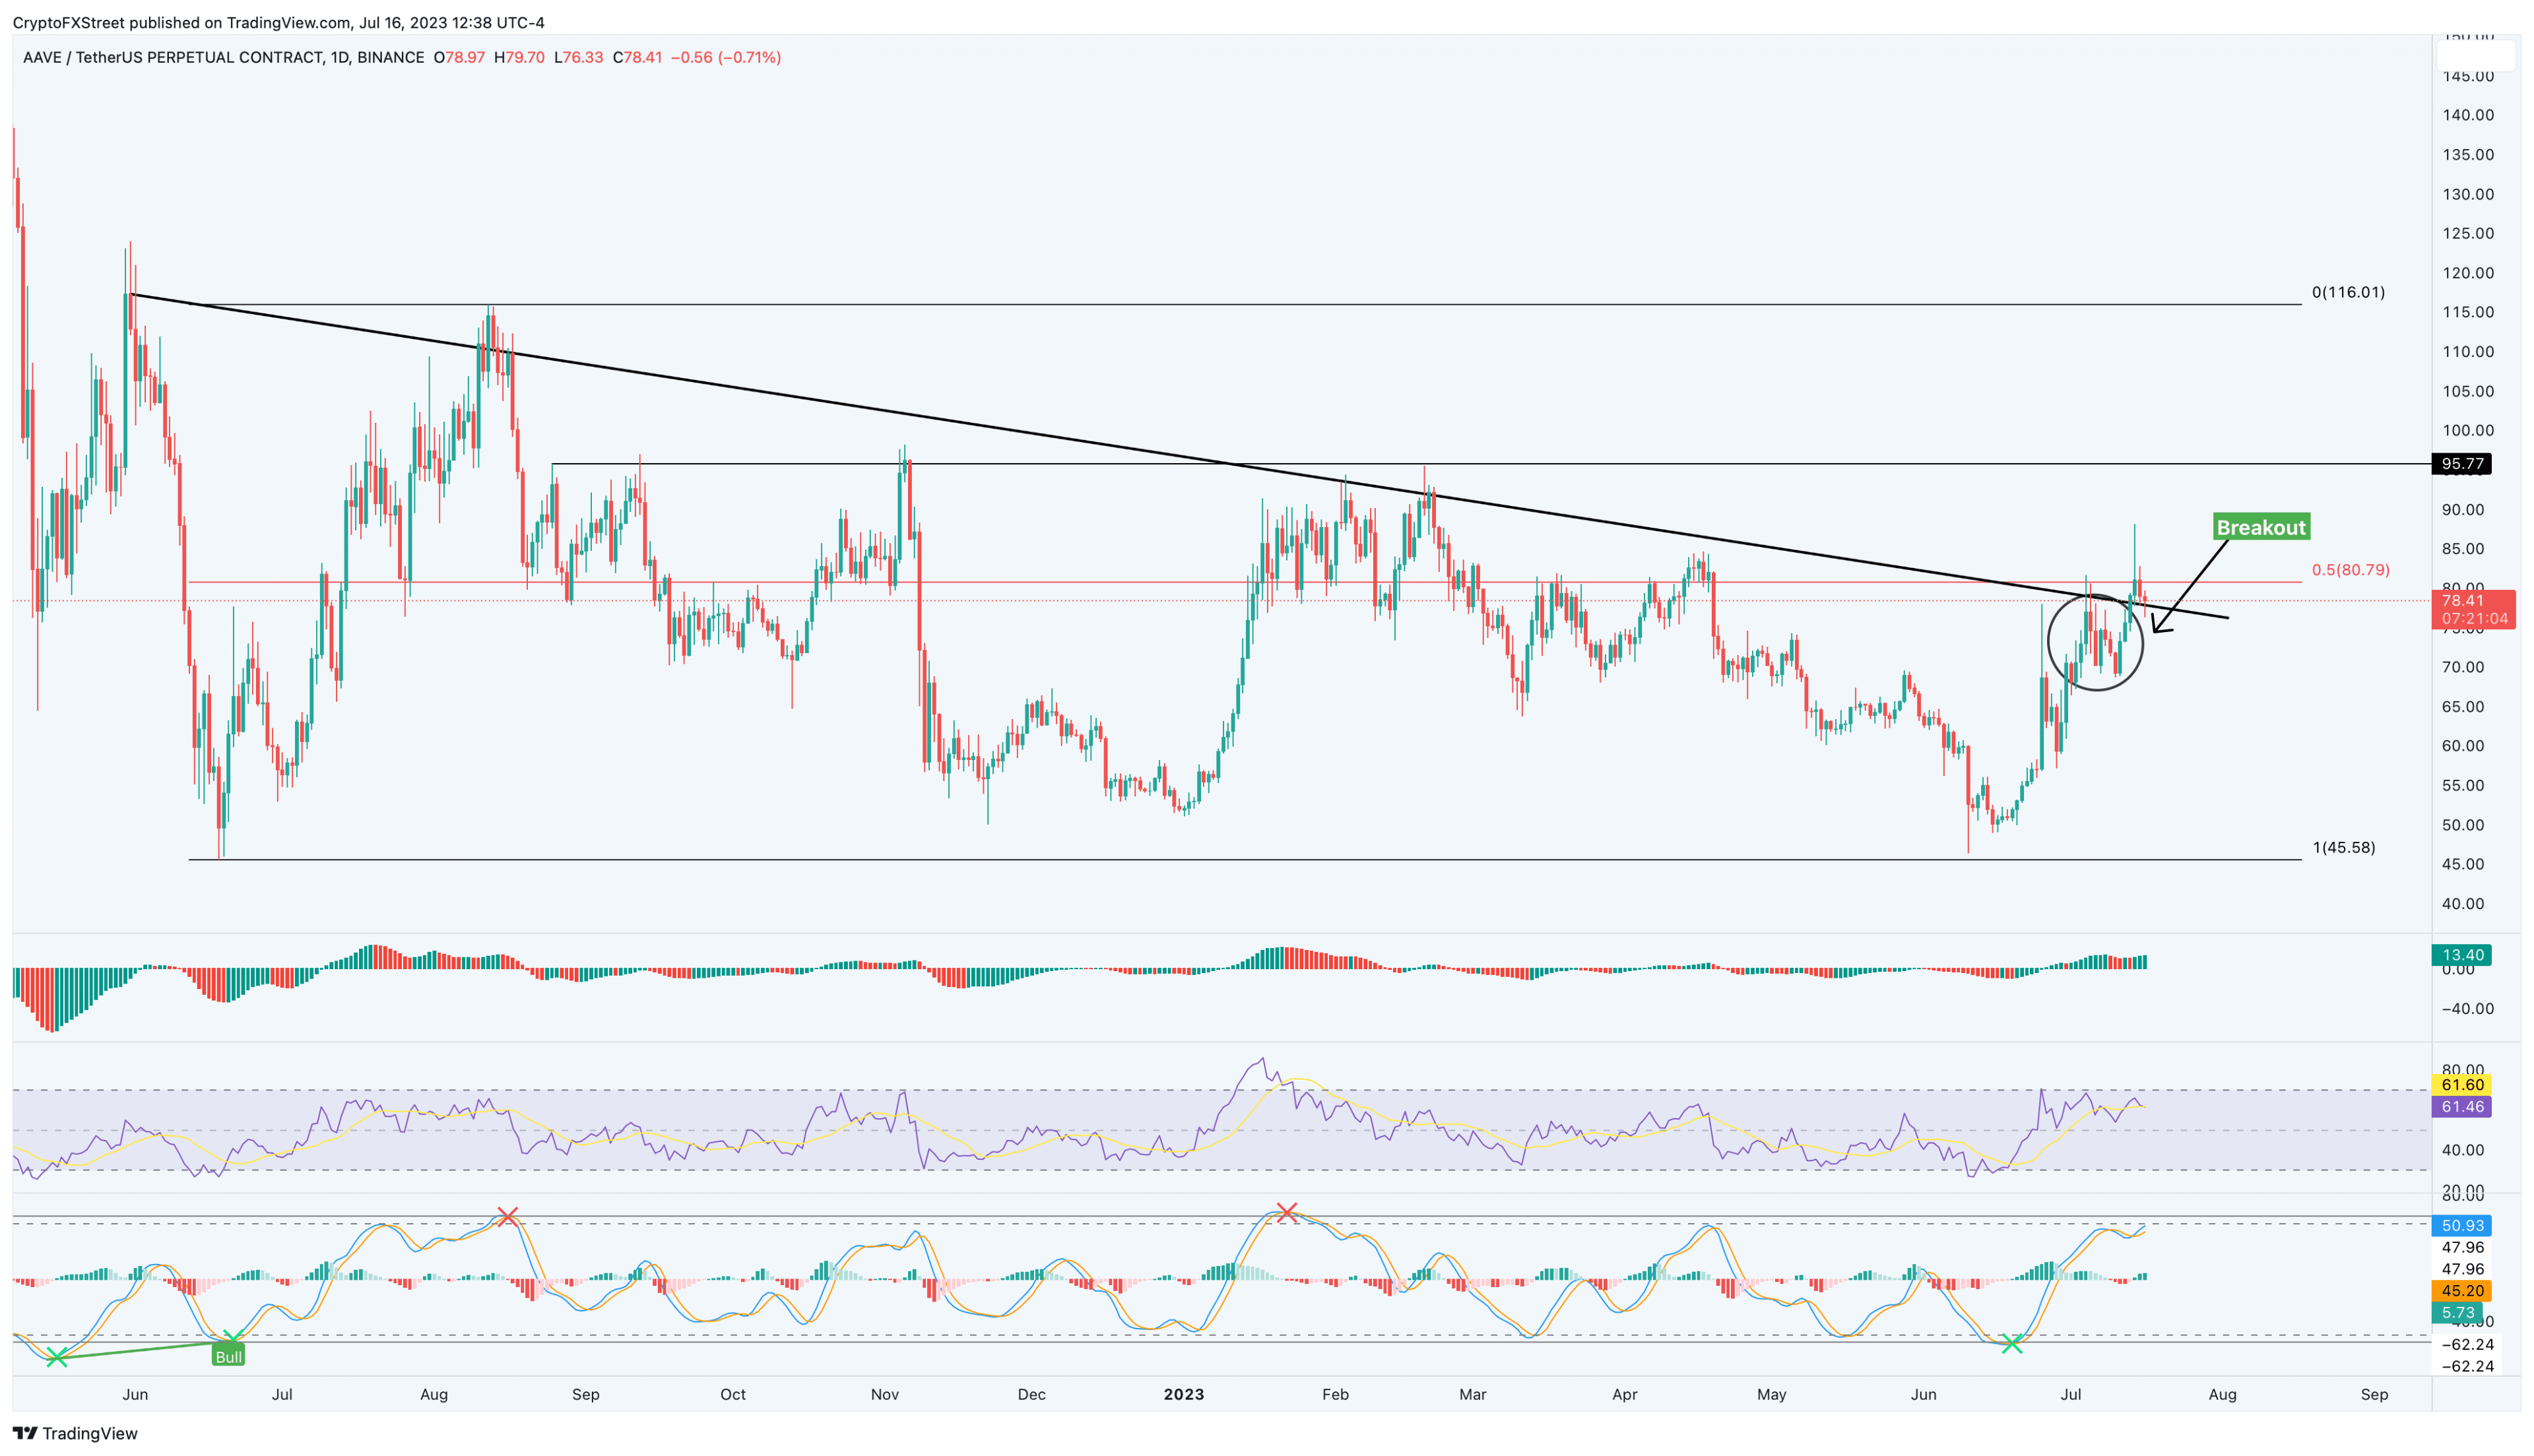
Task: Click the −40.00 tick in the histogram pane
Action: tap(2467, 1008)
